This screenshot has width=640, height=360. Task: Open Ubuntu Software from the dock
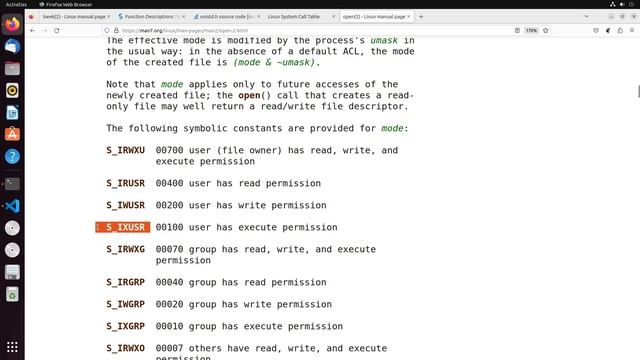[12, 134]
